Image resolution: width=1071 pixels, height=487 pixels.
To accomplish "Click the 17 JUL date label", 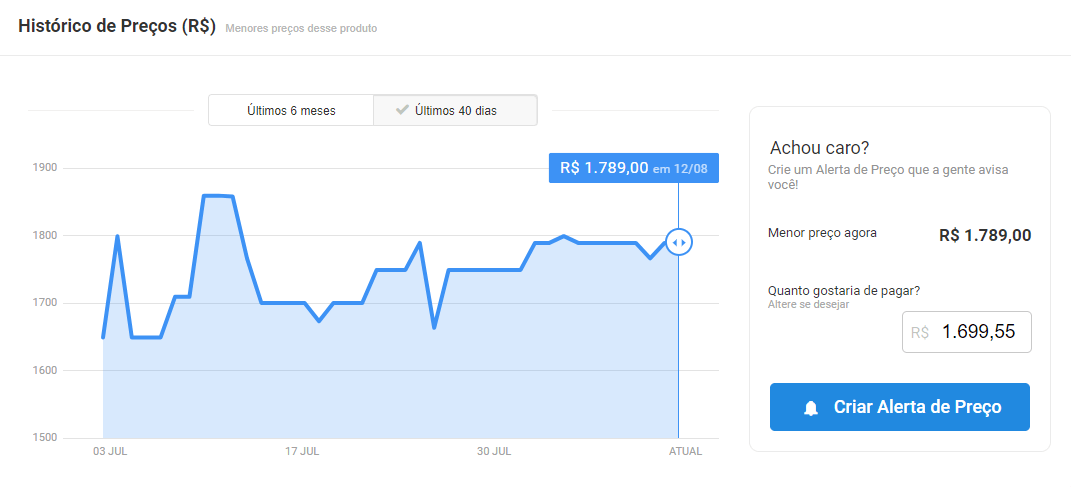I will pos(302,452).
